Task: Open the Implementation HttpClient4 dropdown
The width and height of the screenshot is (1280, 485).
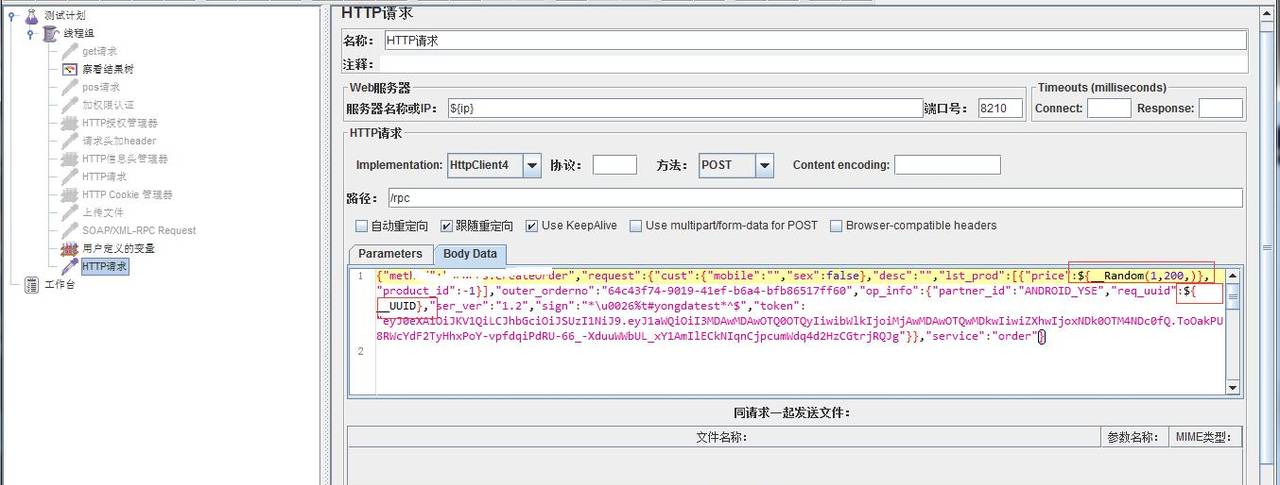Action: click(x=532, y=165)
